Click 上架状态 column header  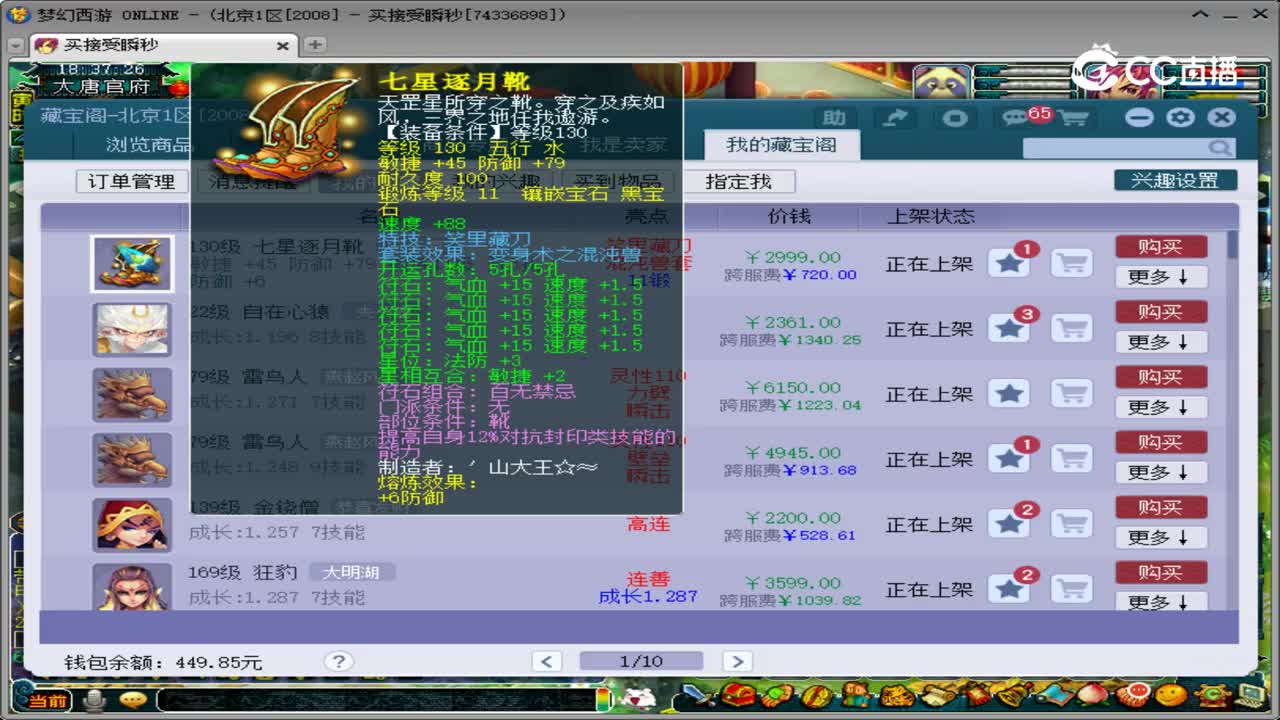pyautogui.click(x=931, y=216)
